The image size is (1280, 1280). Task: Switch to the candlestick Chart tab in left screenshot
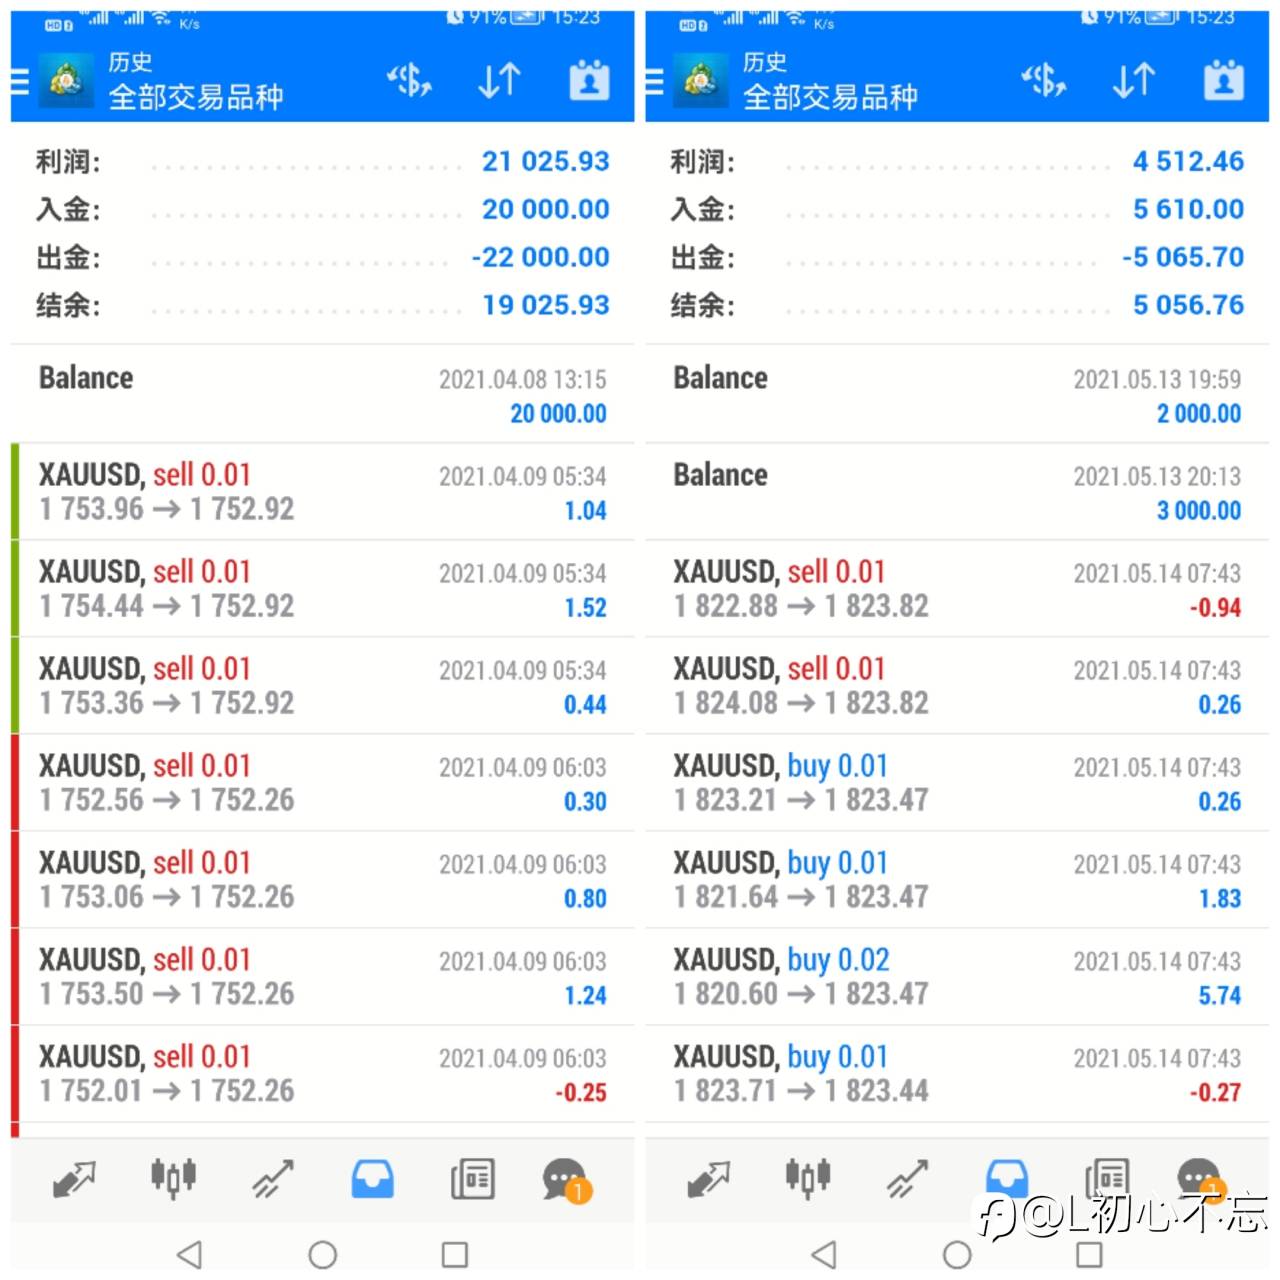[x=173, y=1178]
